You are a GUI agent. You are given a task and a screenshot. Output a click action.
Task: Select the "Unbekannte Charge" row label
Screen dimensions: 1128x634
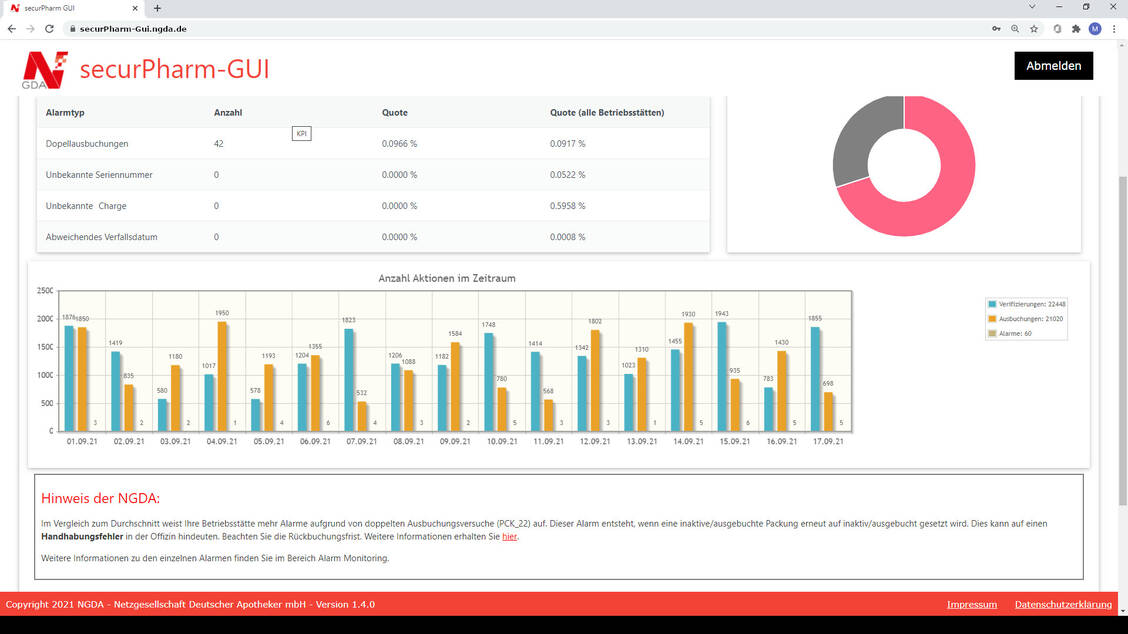[x=86, y=206]
